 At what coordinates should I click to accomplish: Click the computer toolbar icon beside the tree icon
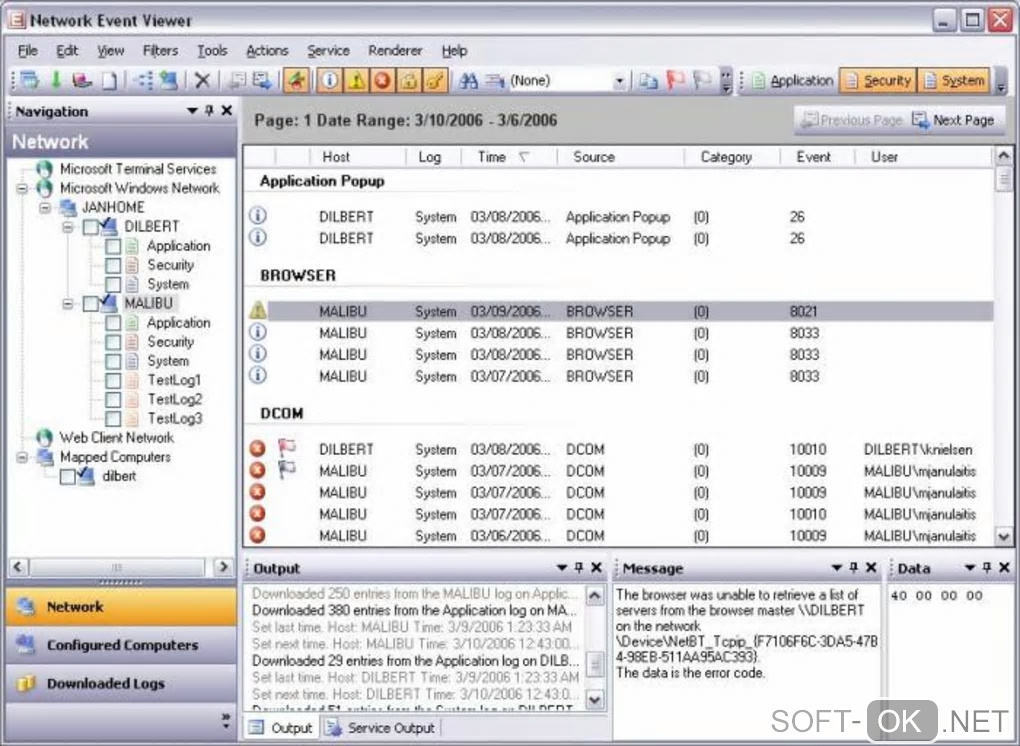[168, 81]
